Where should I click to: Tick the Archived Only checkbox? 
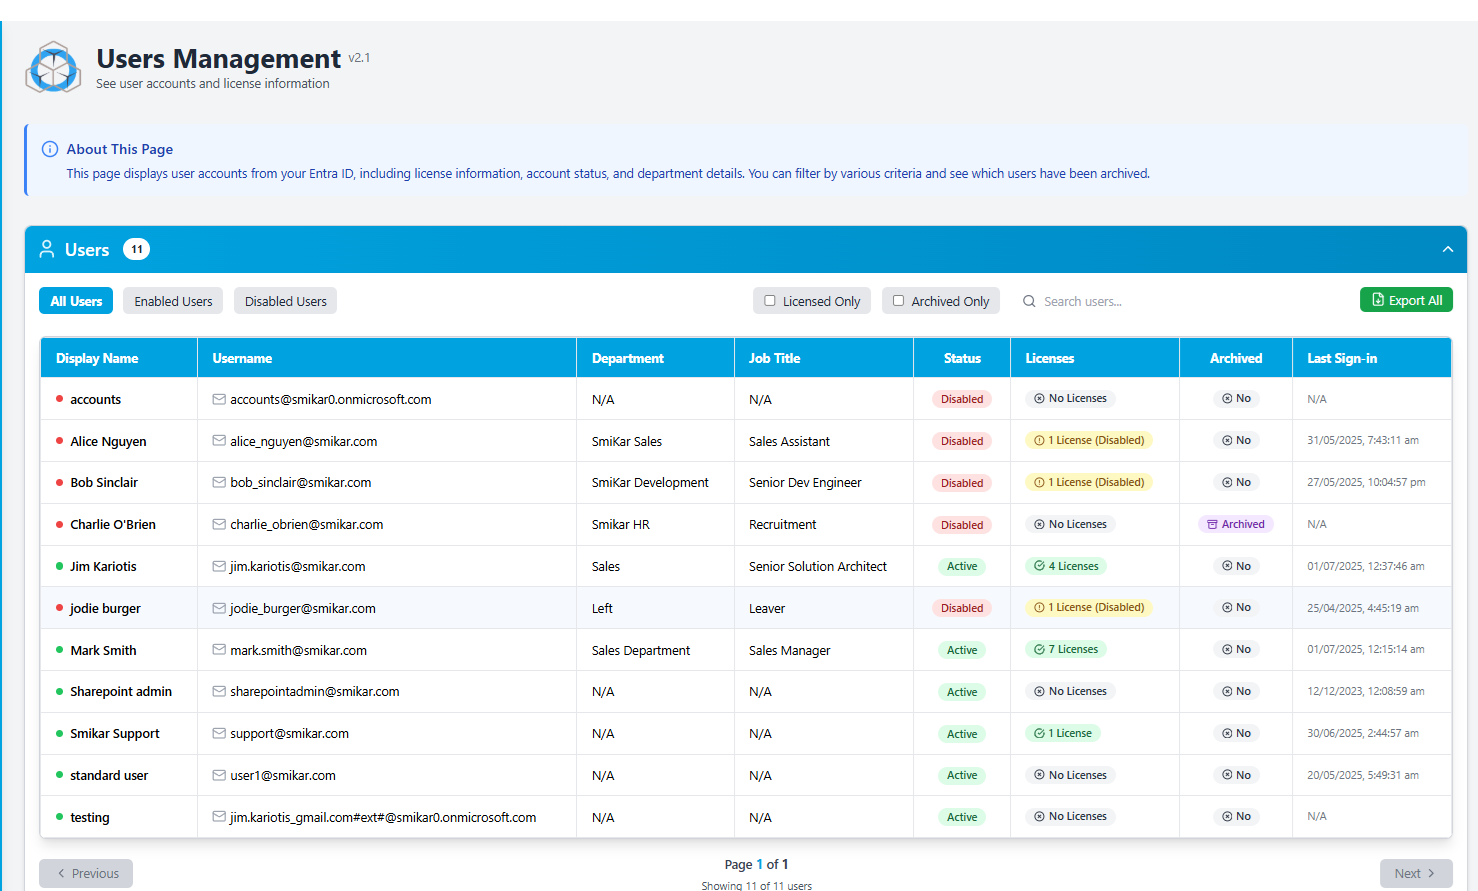click(x=898, y=301)
